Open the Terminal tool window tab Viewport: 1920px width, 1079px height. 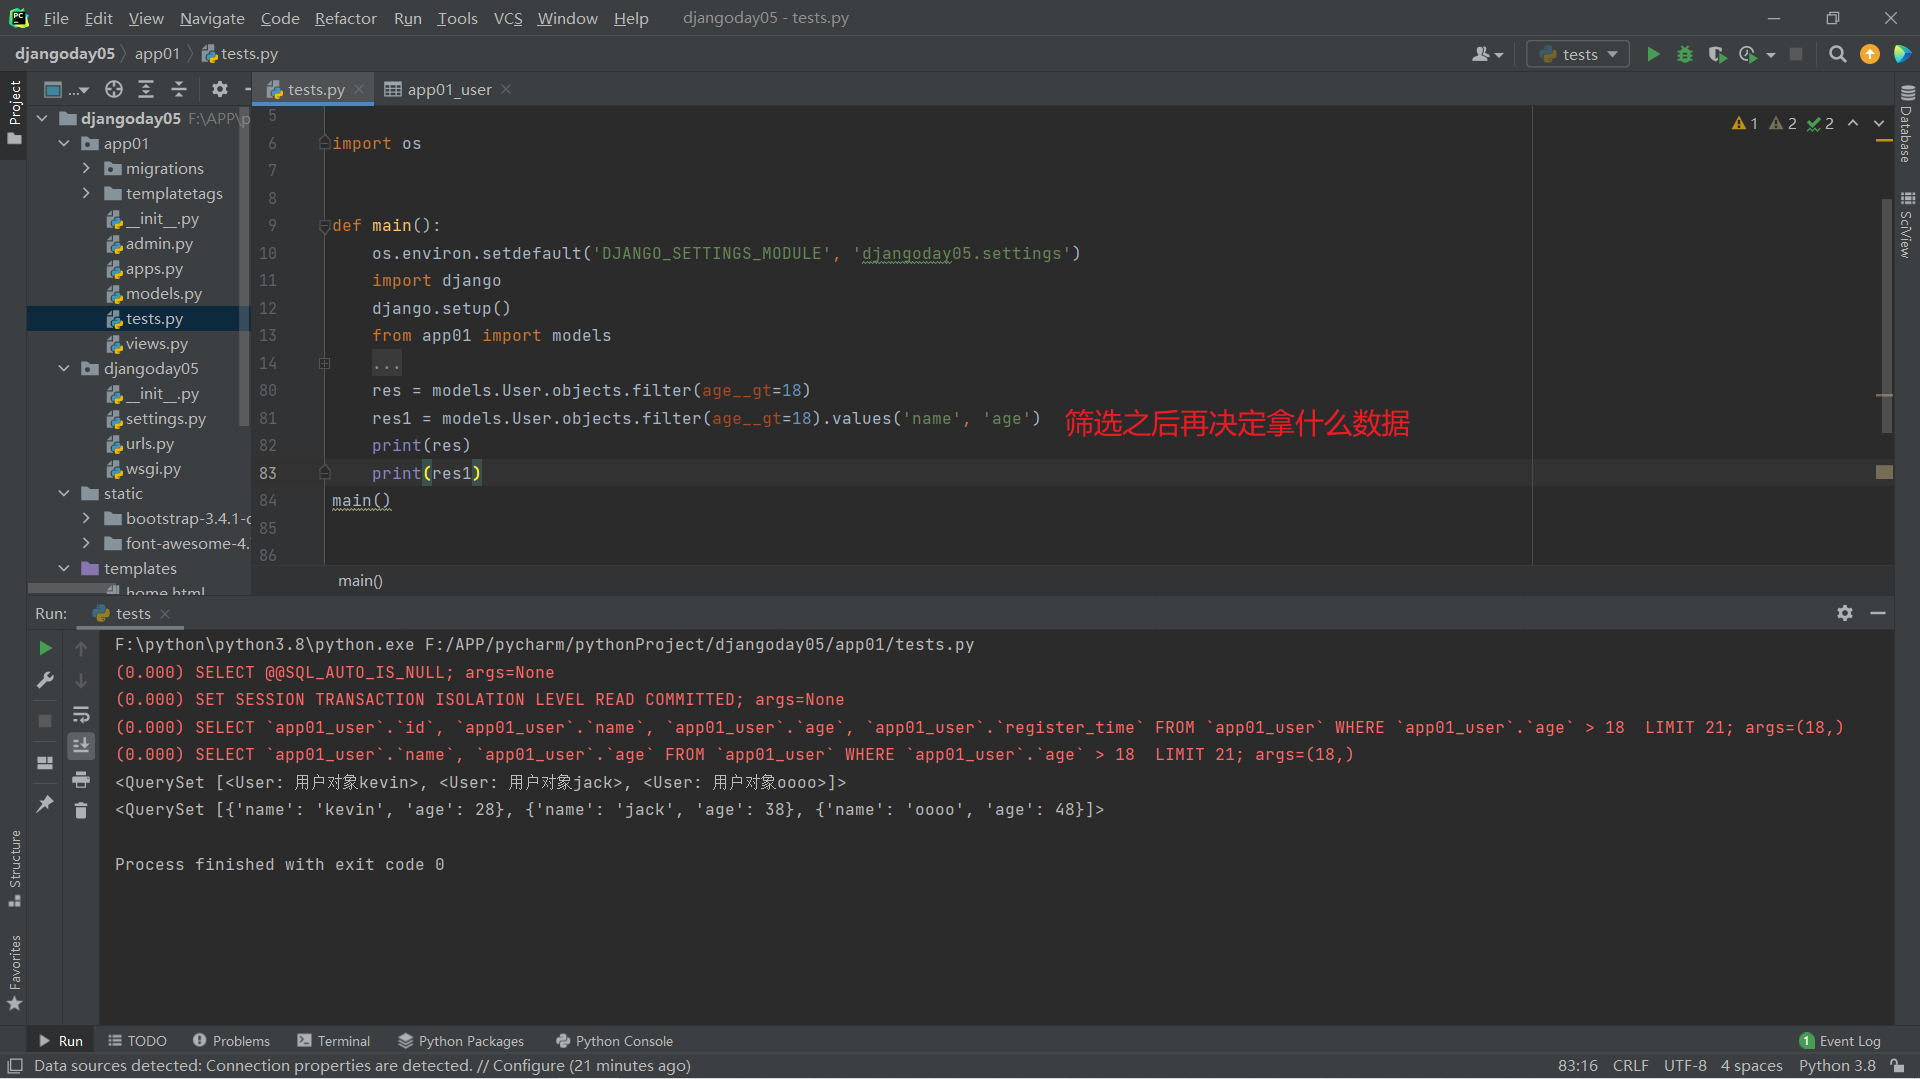click(x=334, y=1041)
